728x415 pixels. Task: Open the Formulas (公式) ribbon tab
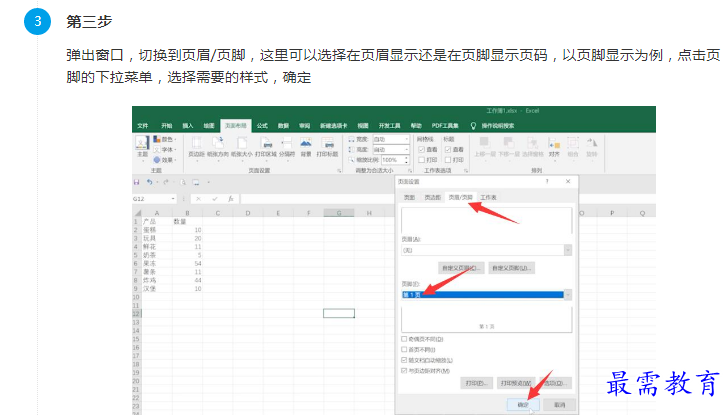click(x=262, y=126)
